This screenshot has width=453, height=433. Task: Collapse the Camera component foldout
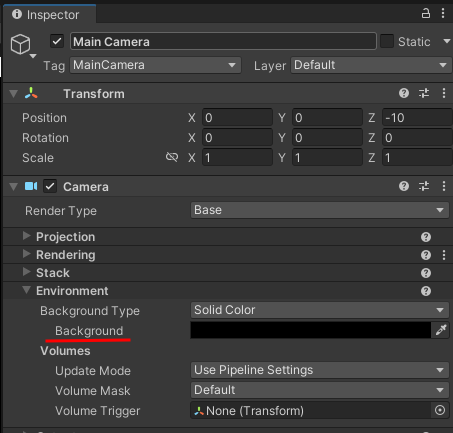tap(14, 187)
